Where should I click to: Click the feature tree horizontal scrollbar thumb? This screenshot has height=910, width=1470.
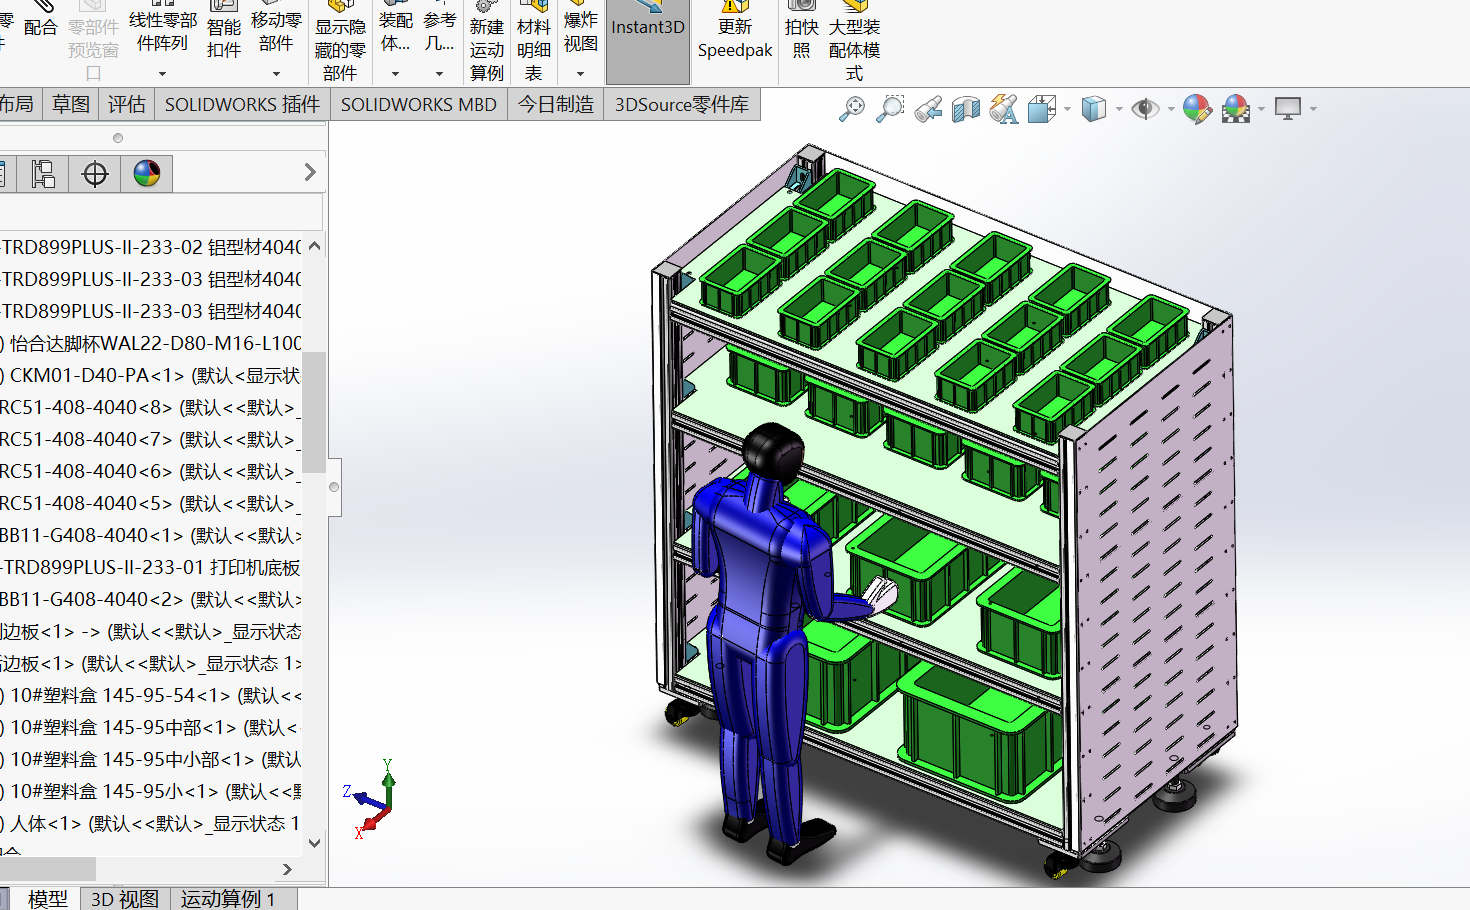coord(48,869)
